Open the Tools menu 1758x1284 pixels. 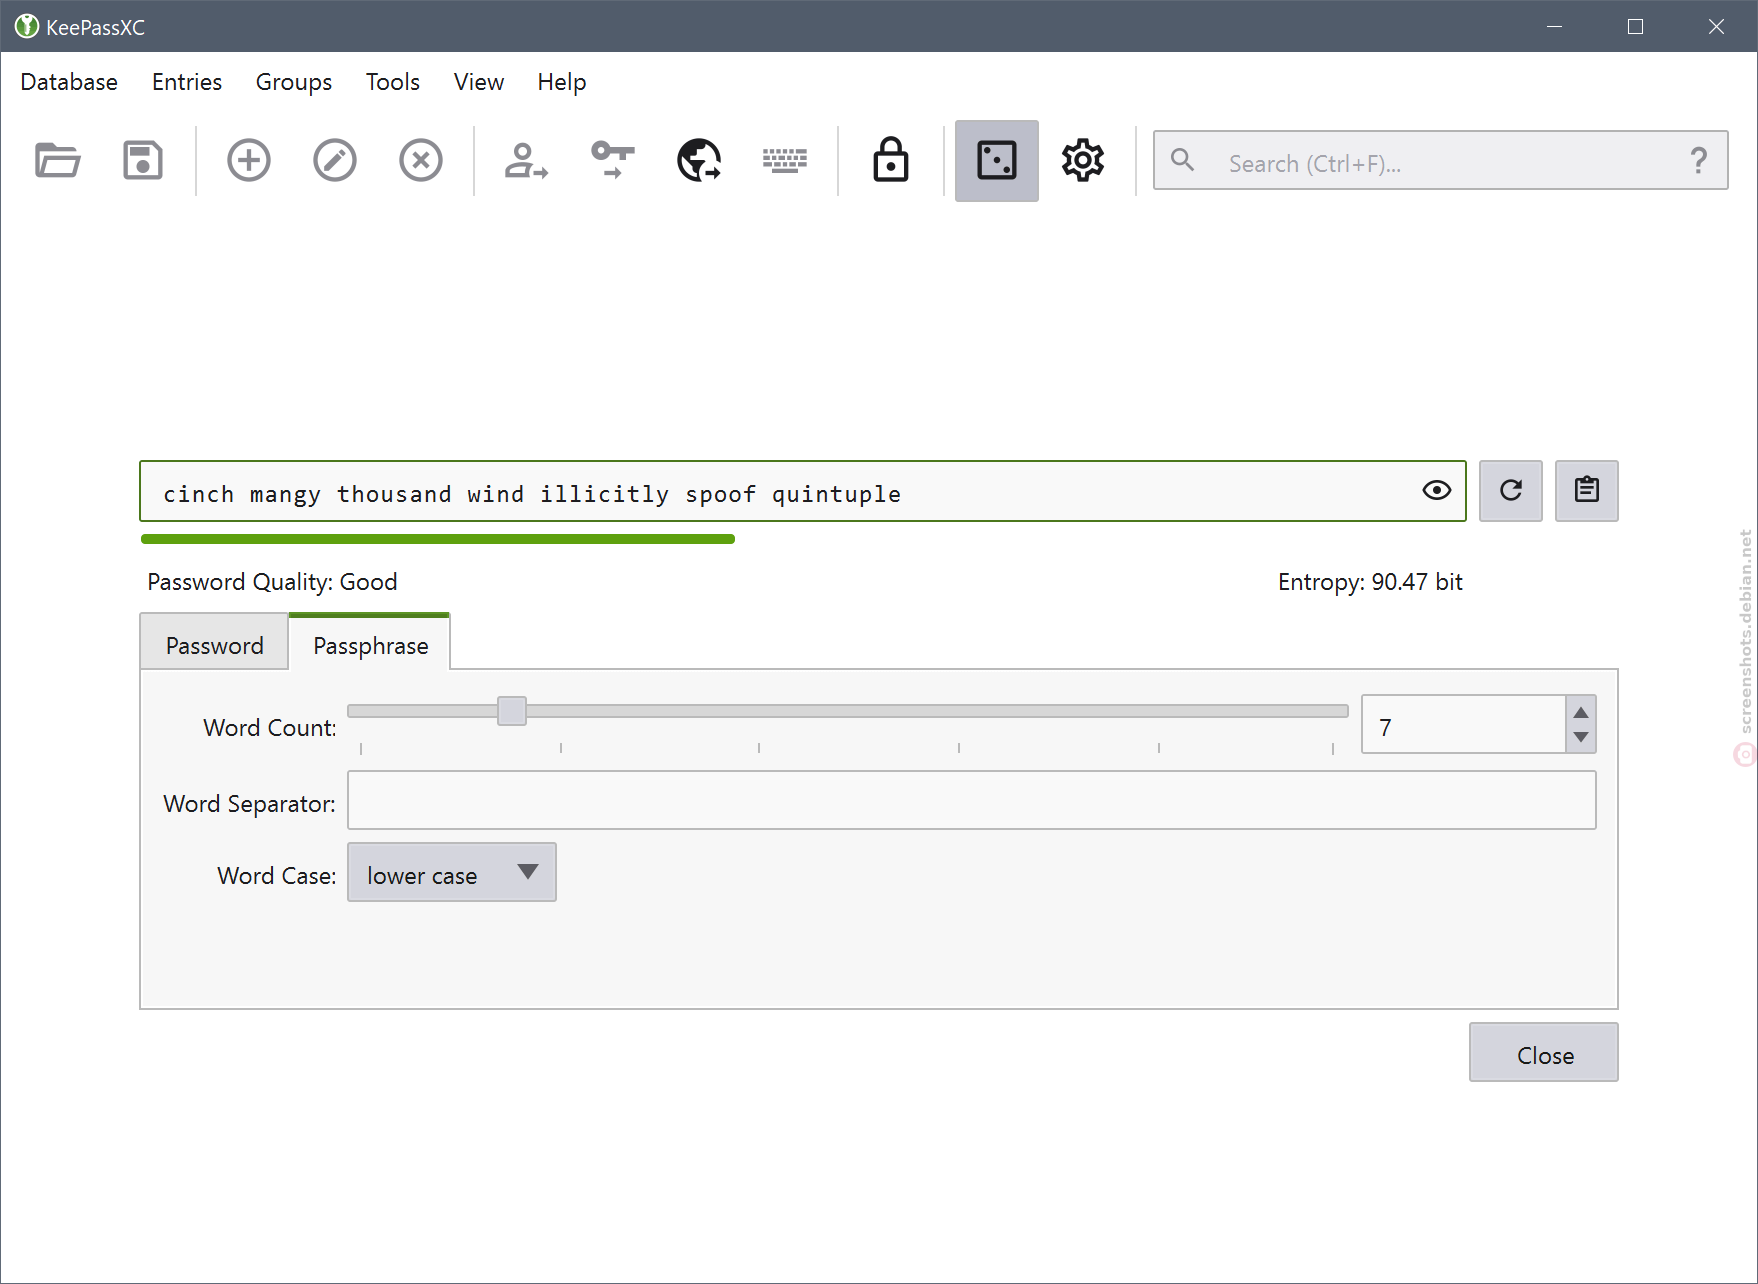click(x=393, y=82)
